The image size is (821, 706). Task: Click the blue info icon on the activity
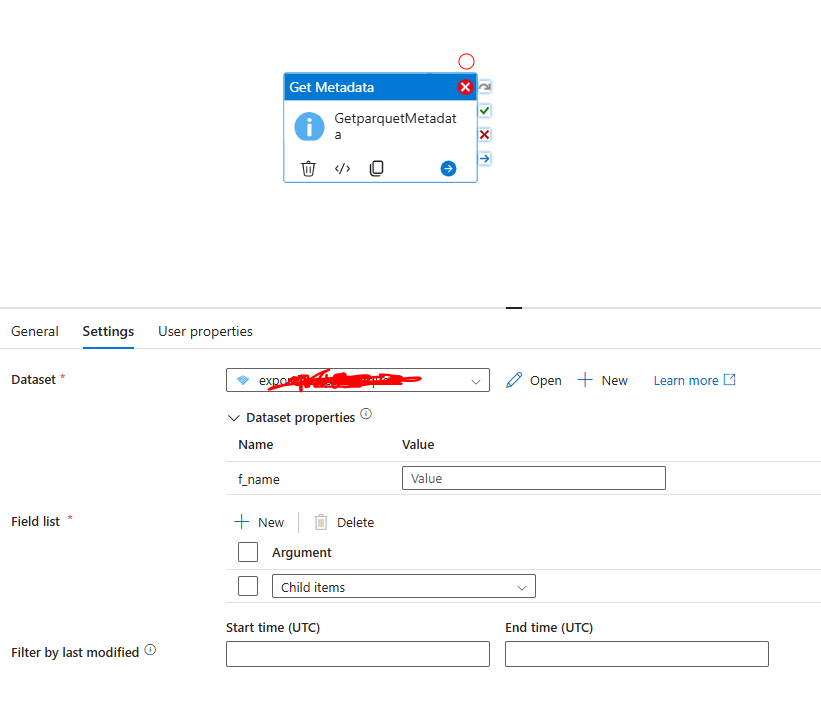point(309,126)
